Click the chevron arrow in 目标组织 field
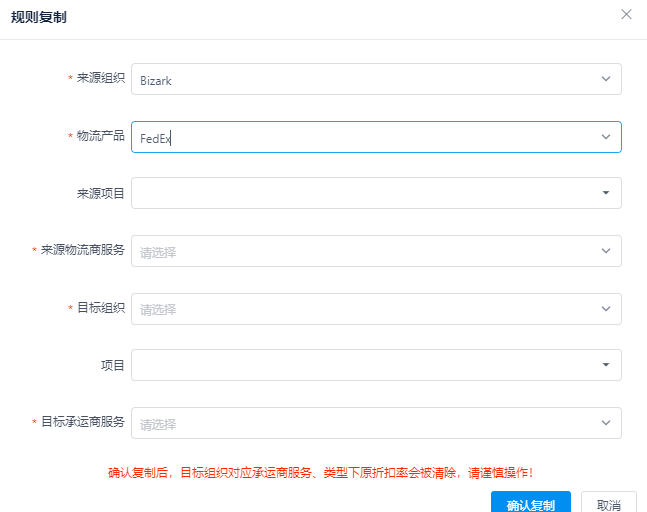This screenshot has height=512, width=647. [x=606, y=309]
